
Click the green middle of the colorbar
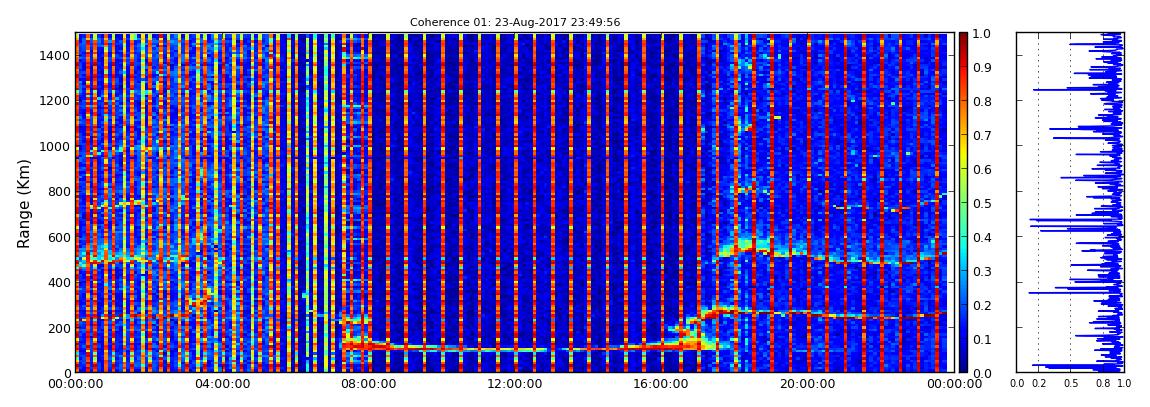[x=964, y=203]
